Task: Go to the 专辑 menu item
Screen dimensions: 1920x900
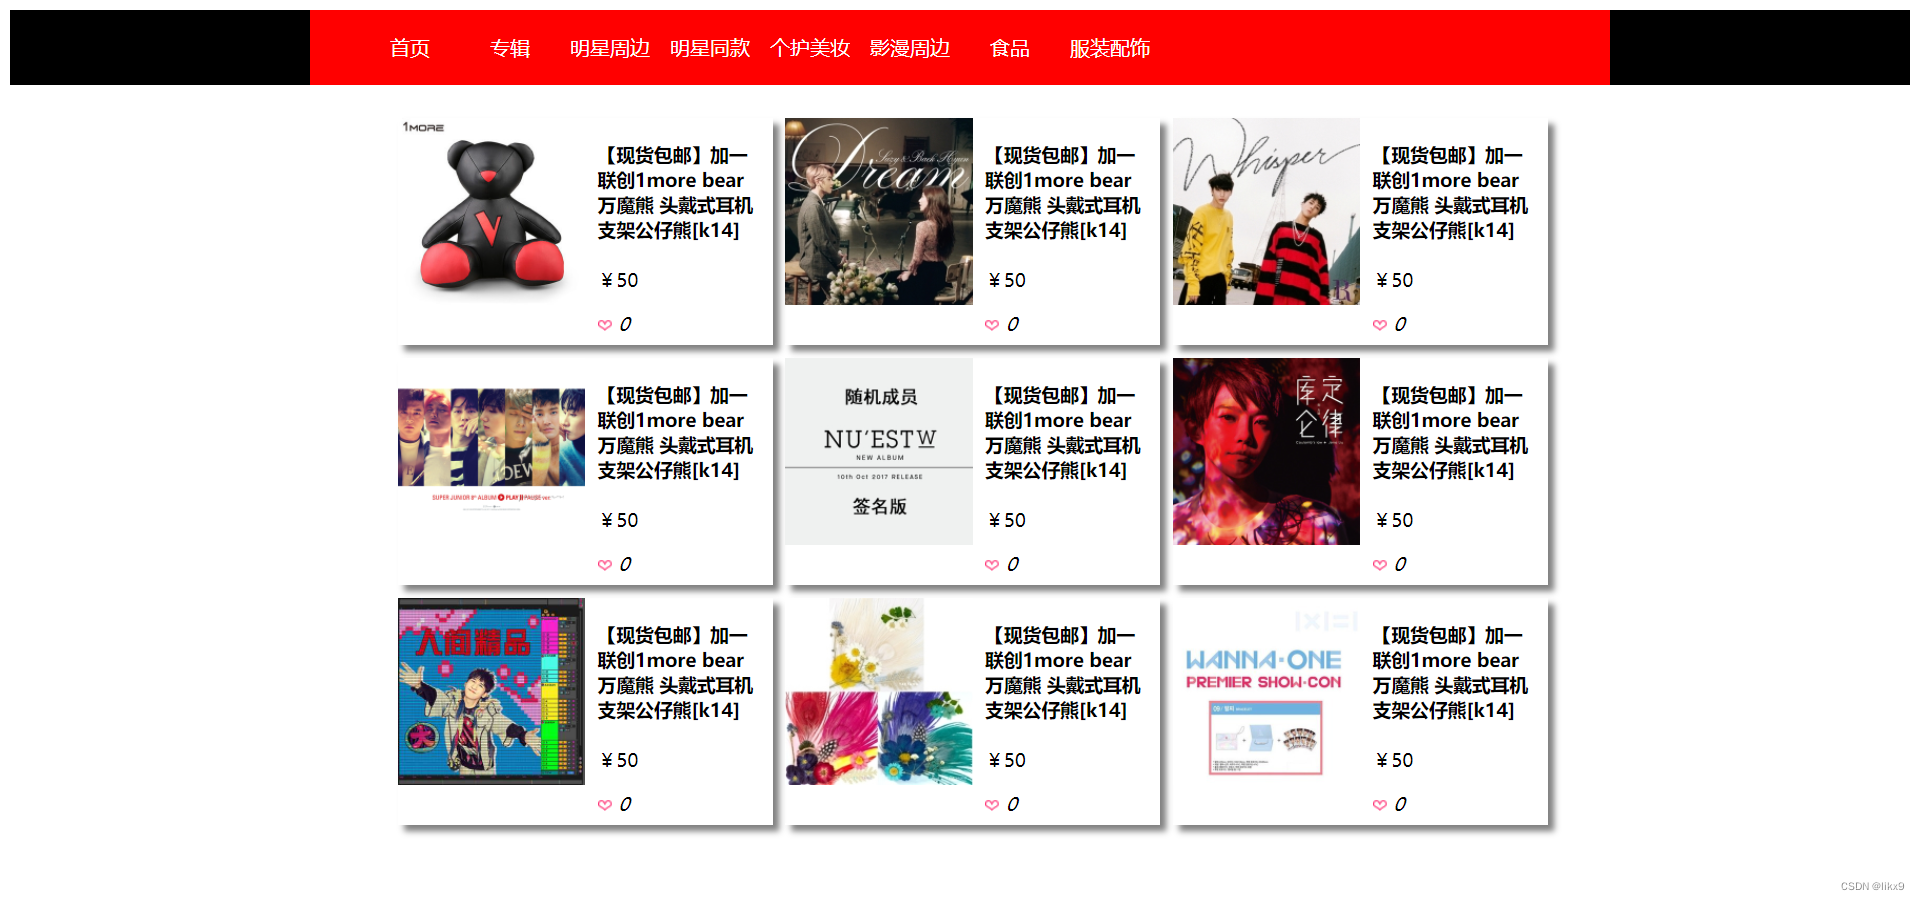Action: click(x=510, y=48)
